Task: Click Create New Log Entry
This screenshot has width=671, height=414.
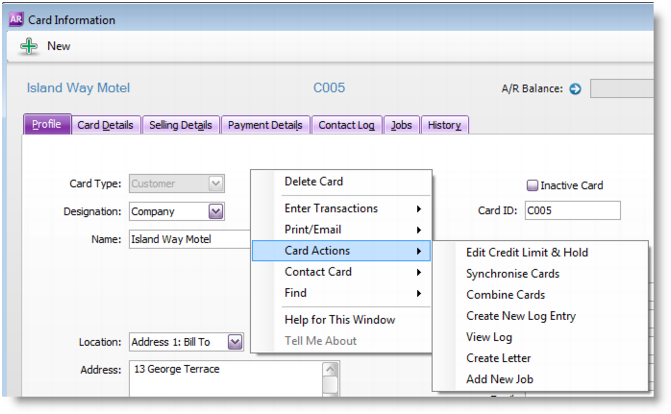Action: pos(520,316)
